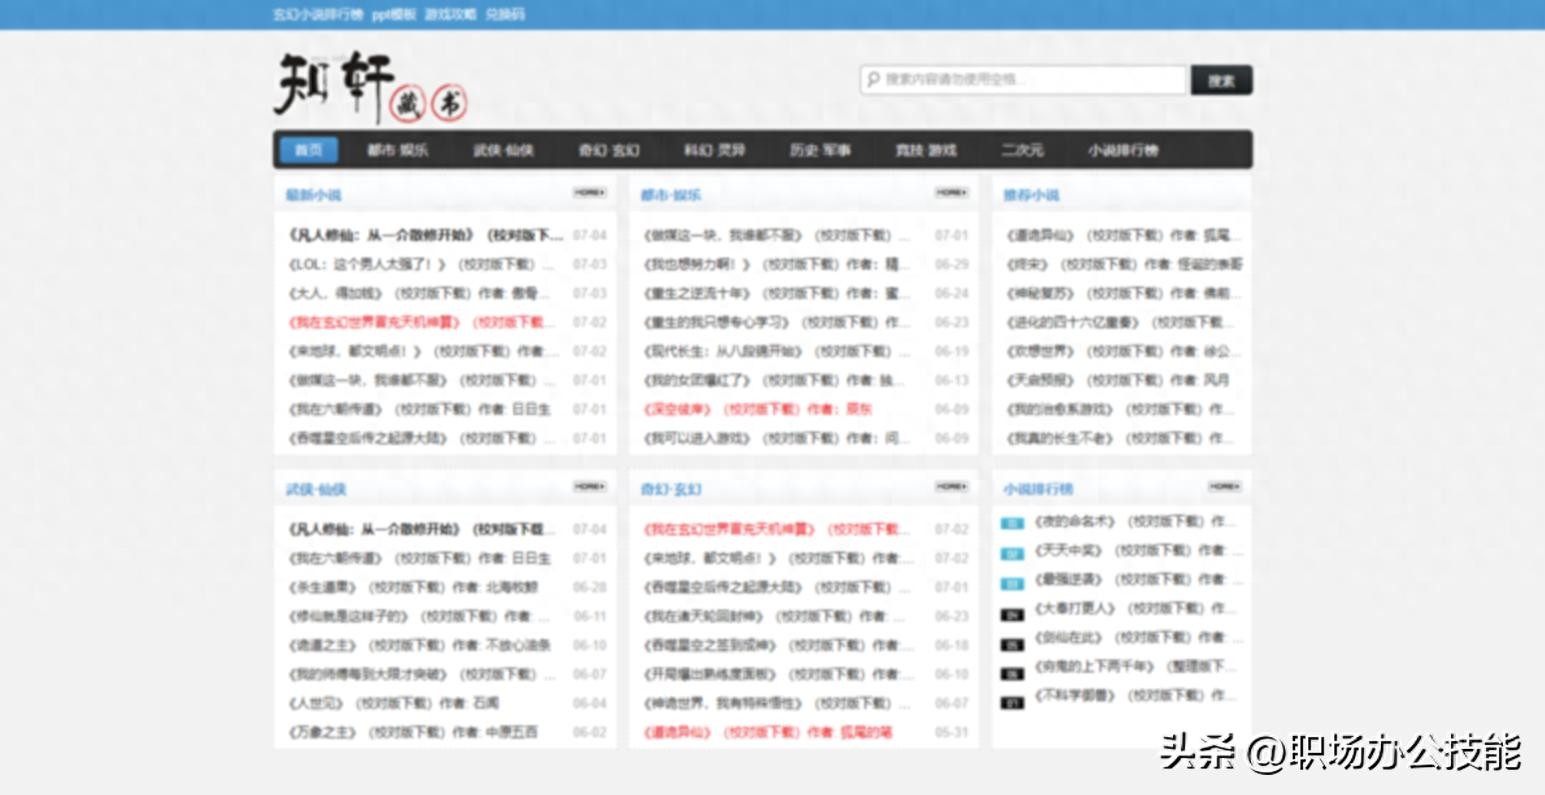Open 游戏攻略 link in top bar

(450, 14)
